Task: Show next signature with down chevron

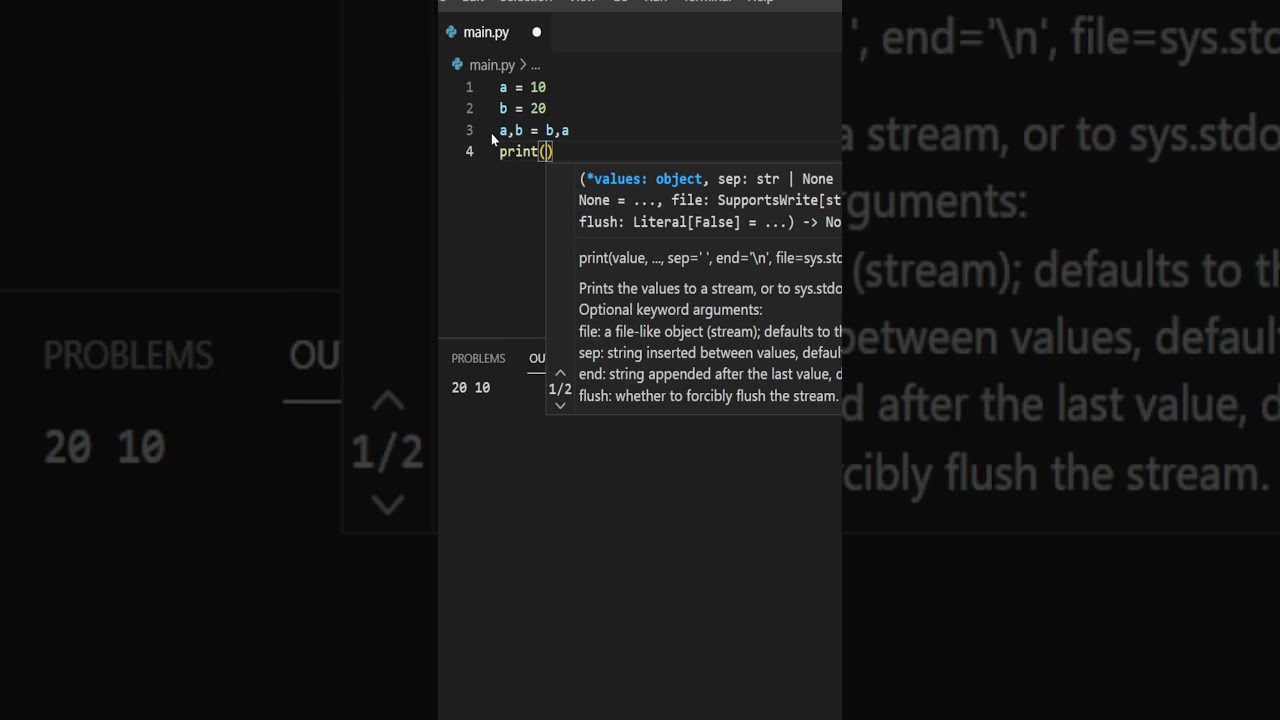Action: (560, 406)
